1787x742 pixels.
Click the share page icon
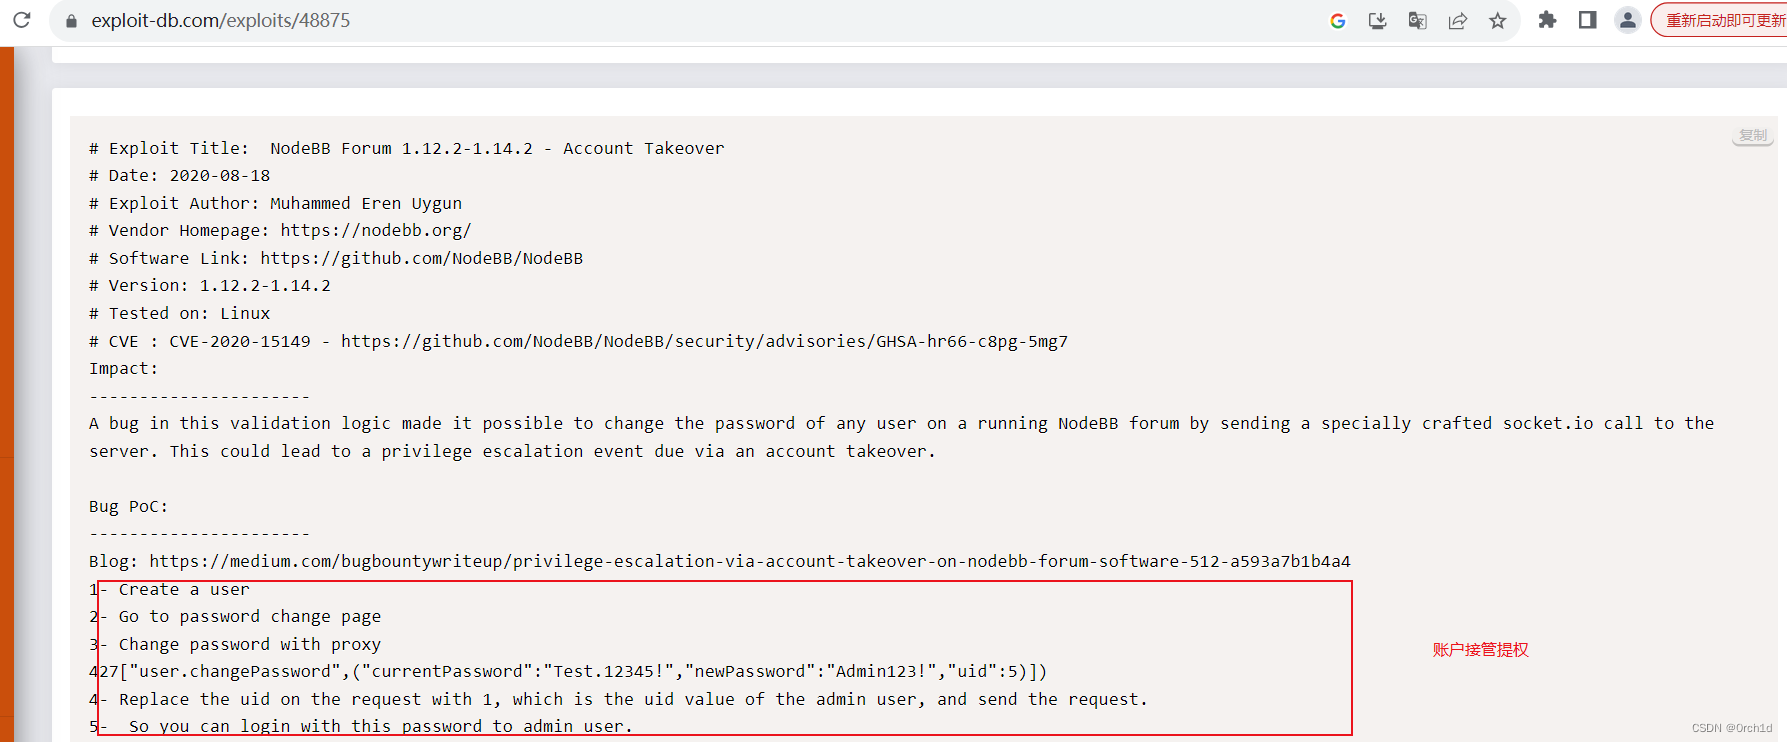pos(1458,21)
